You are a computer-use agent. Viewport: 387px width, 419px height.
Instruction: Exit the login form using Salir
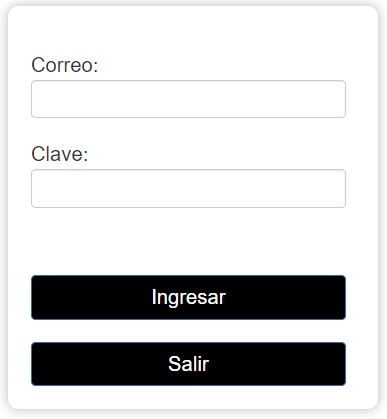pos(188,364)
